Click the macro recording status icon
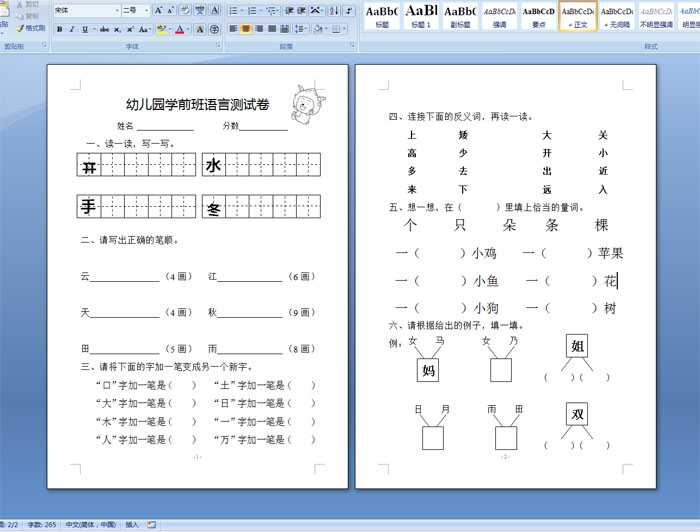 tap(152, 525)
